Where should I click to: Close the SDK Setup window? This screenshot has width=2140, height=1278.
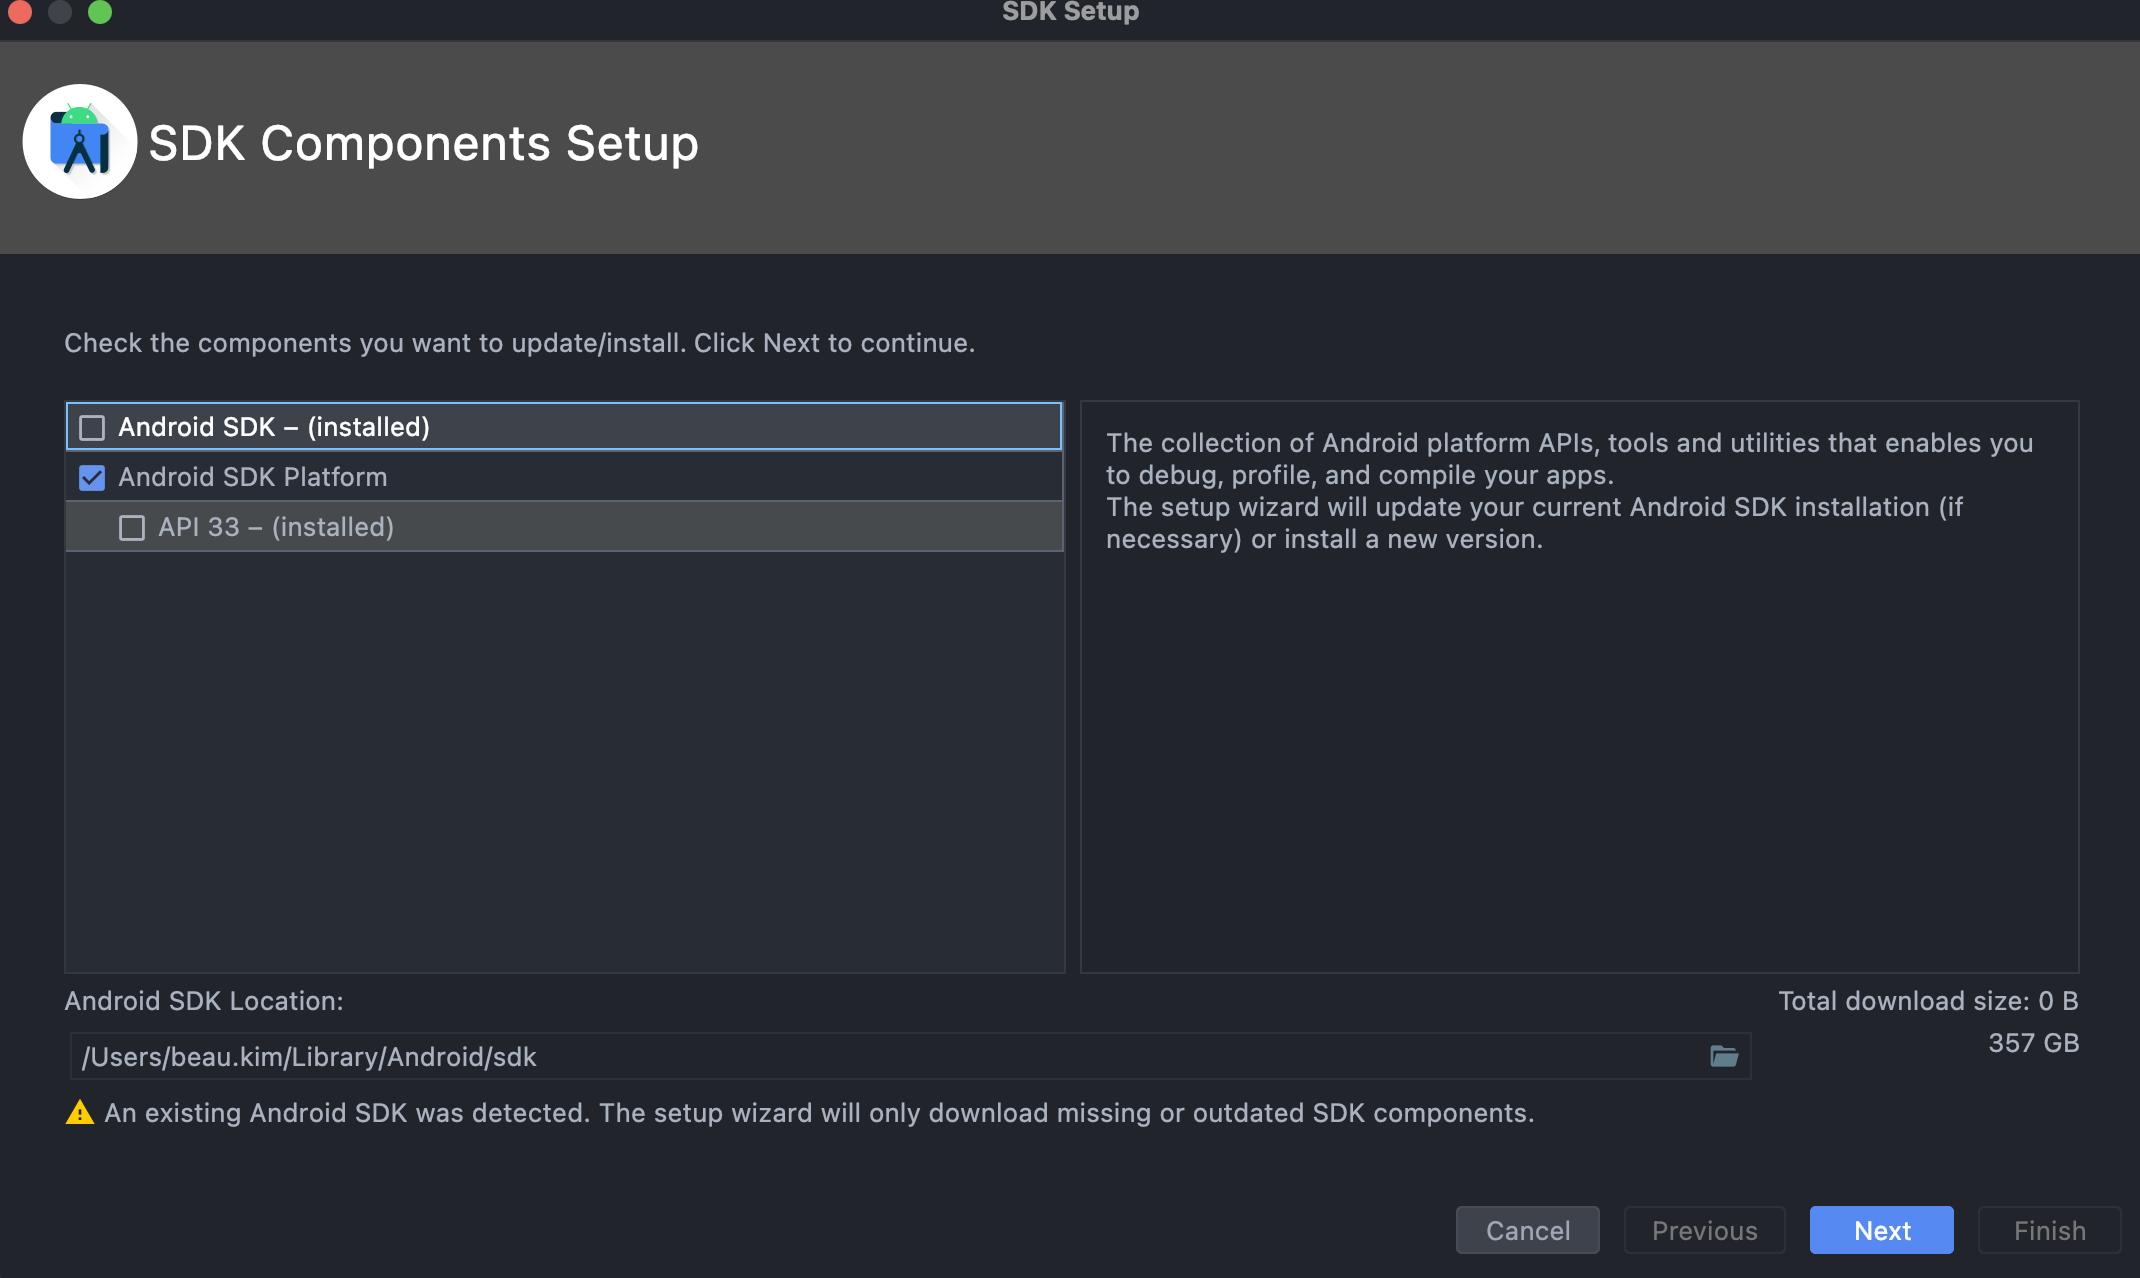click(x=20, y=12)
